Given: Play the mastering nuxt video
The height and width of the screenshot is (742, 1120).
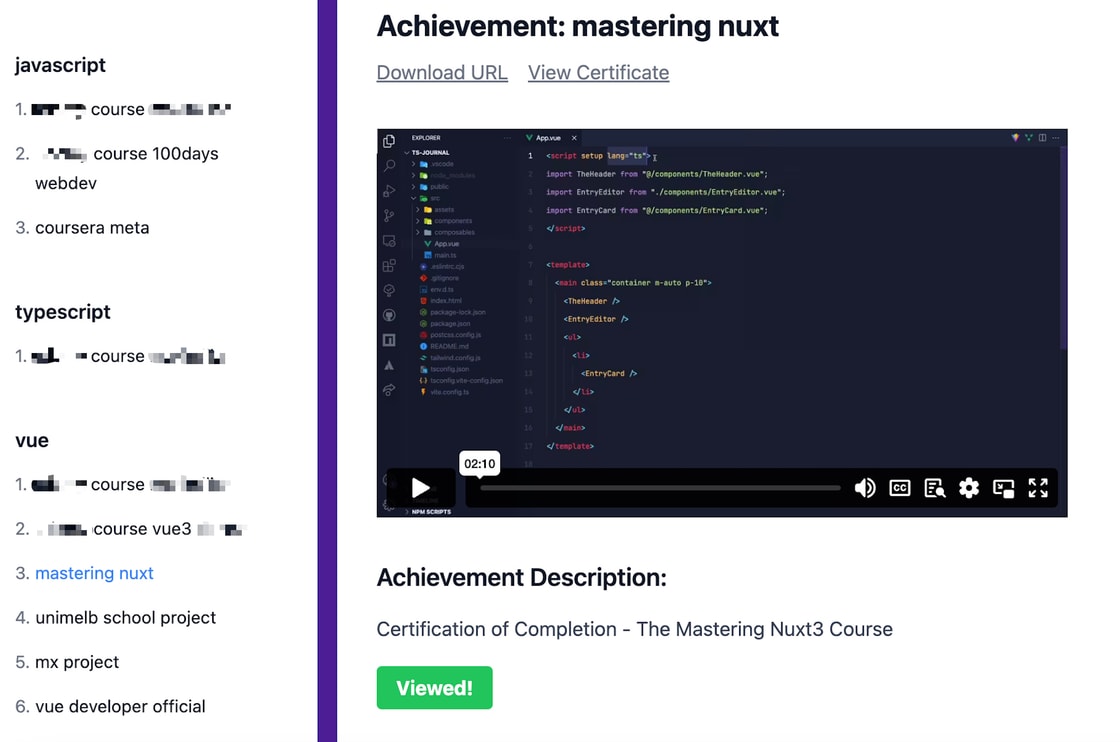Looking at the screenshot, I should (420, 488).
